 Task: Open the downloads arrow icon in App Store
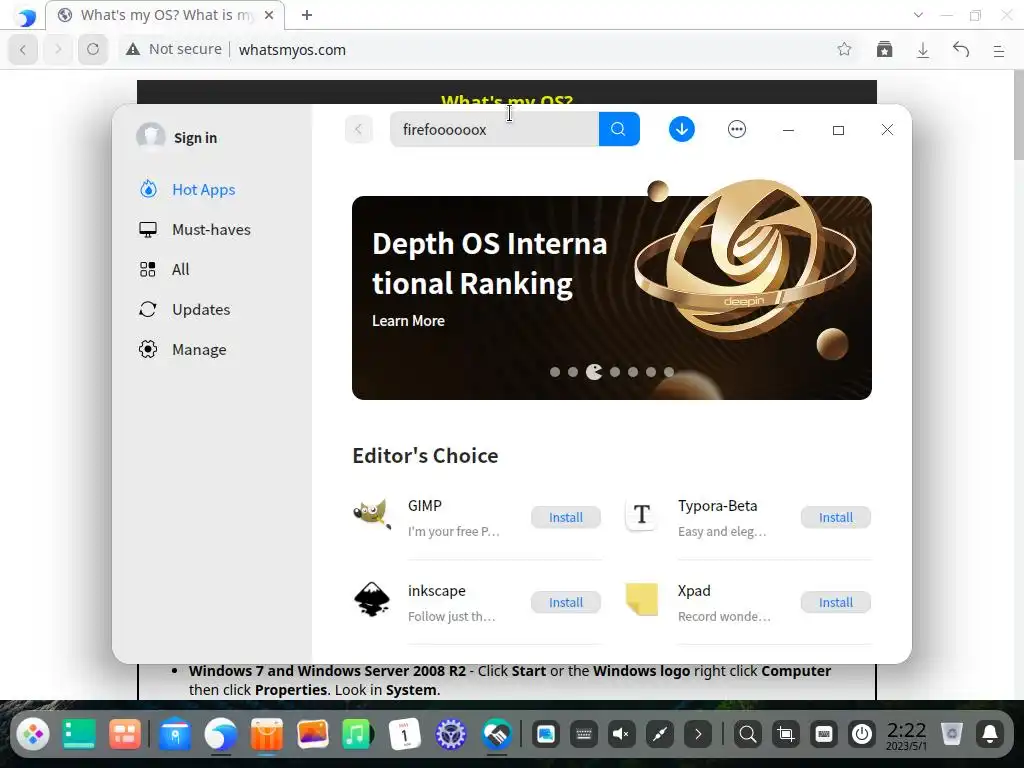(681, 129)
